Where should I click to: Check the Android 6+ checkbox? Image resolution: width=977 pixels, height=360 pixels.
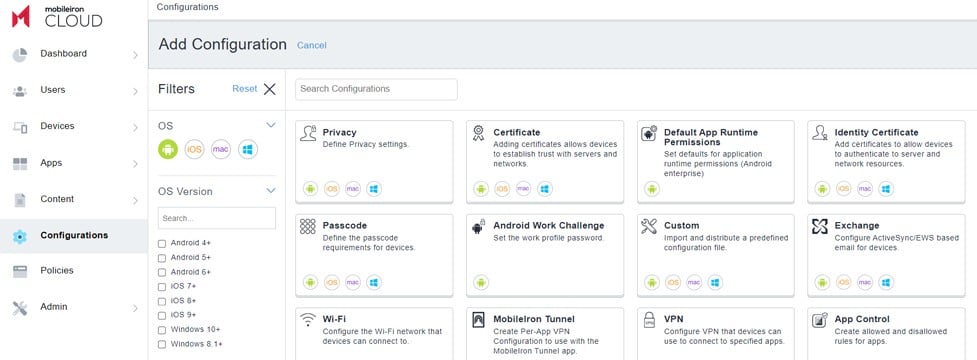point(162,272)
